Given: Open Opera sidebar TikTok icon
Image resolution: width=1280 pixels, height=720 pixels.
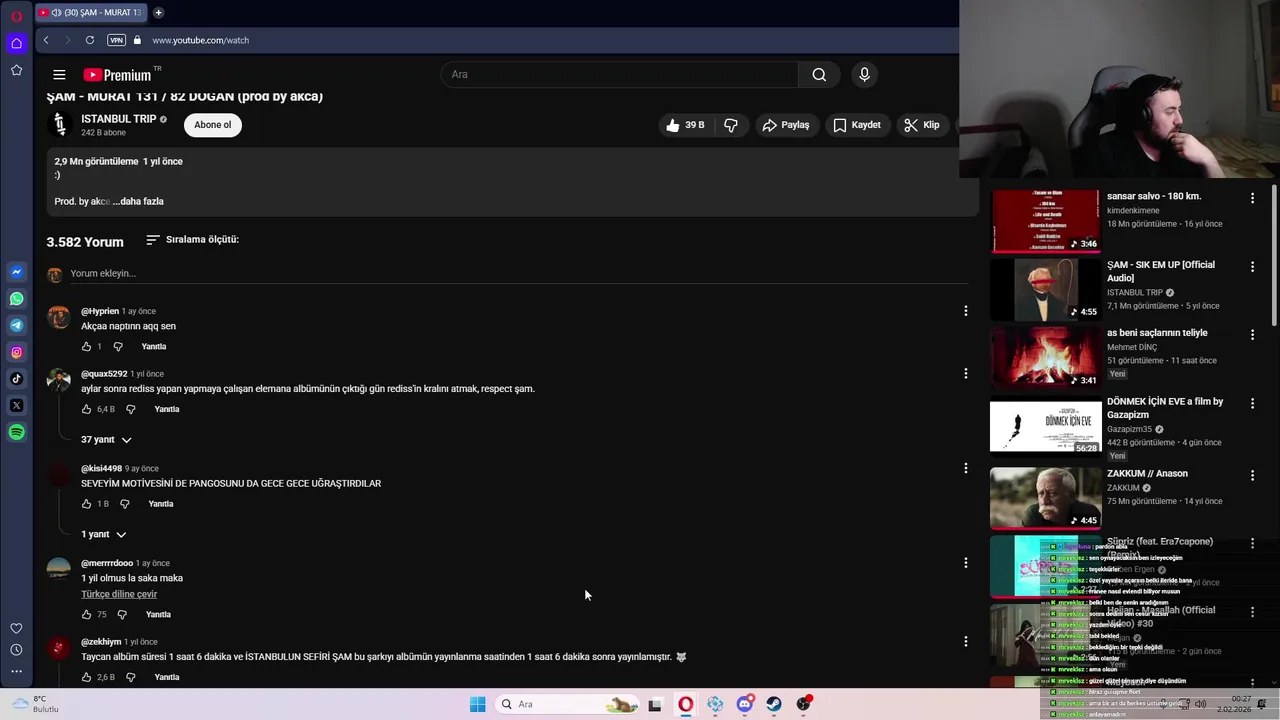Looking at the screenshot, I should (x=16, y=379).
